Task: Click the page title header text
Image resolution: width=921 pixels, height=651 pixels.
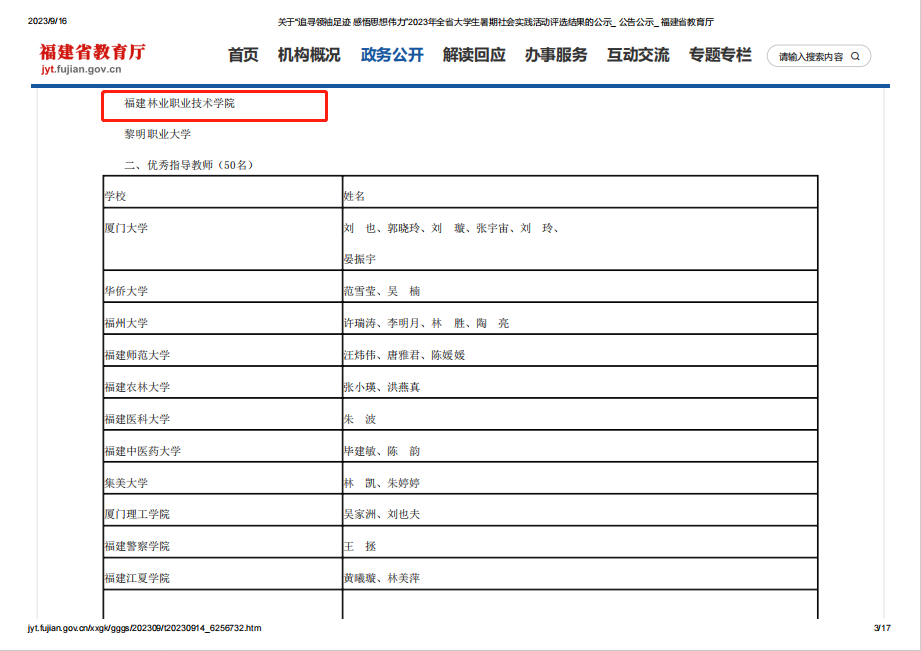Action: coord(496,22)
